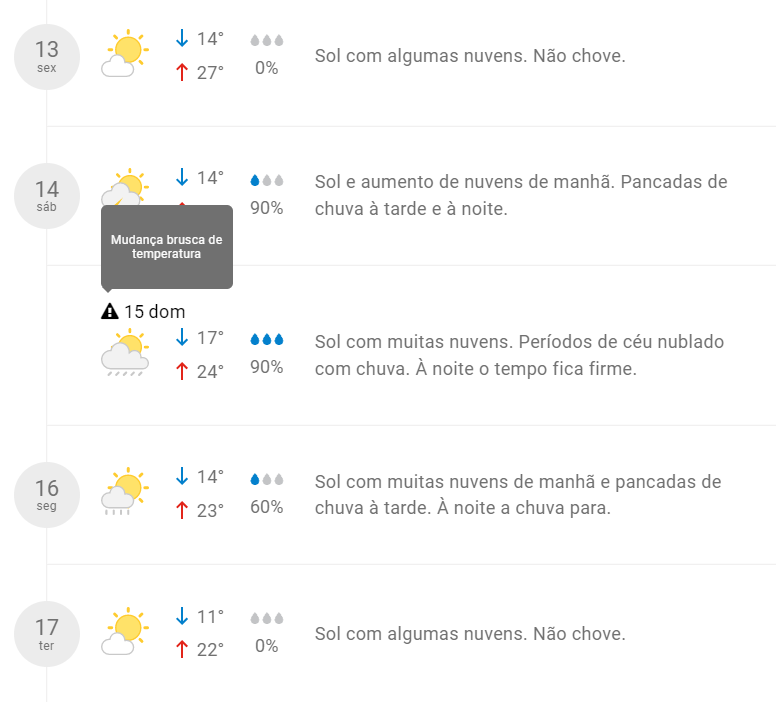The image size is (776, 702).
Task: Click the 15 dom date label
Action: pos(154,312)
